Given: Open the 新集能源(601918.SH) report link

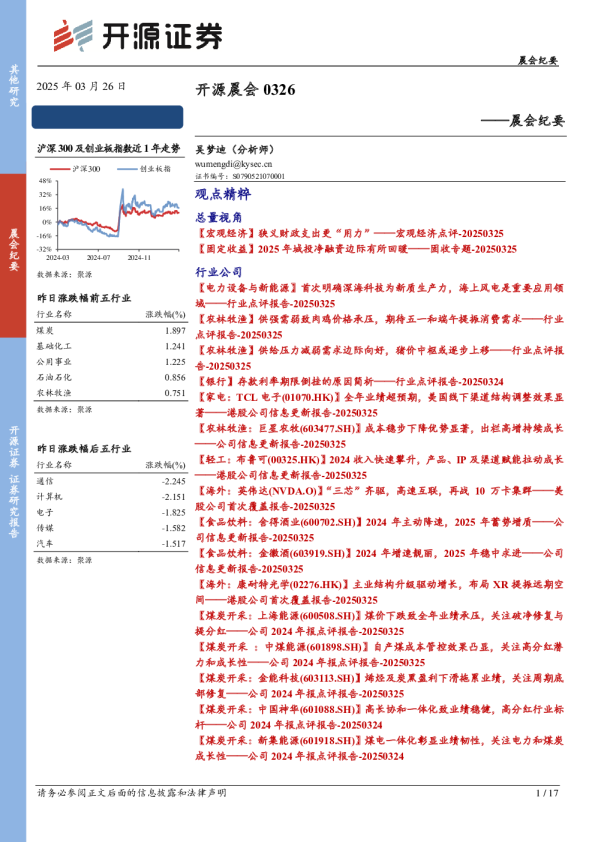Looking at the screenshot, I should 379,747.
